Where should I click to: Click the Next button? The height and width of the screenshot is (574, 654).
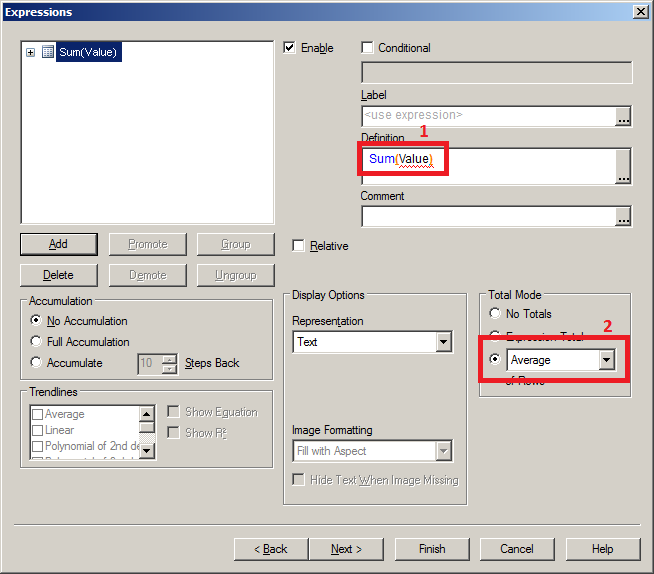[x=346, y=549]
